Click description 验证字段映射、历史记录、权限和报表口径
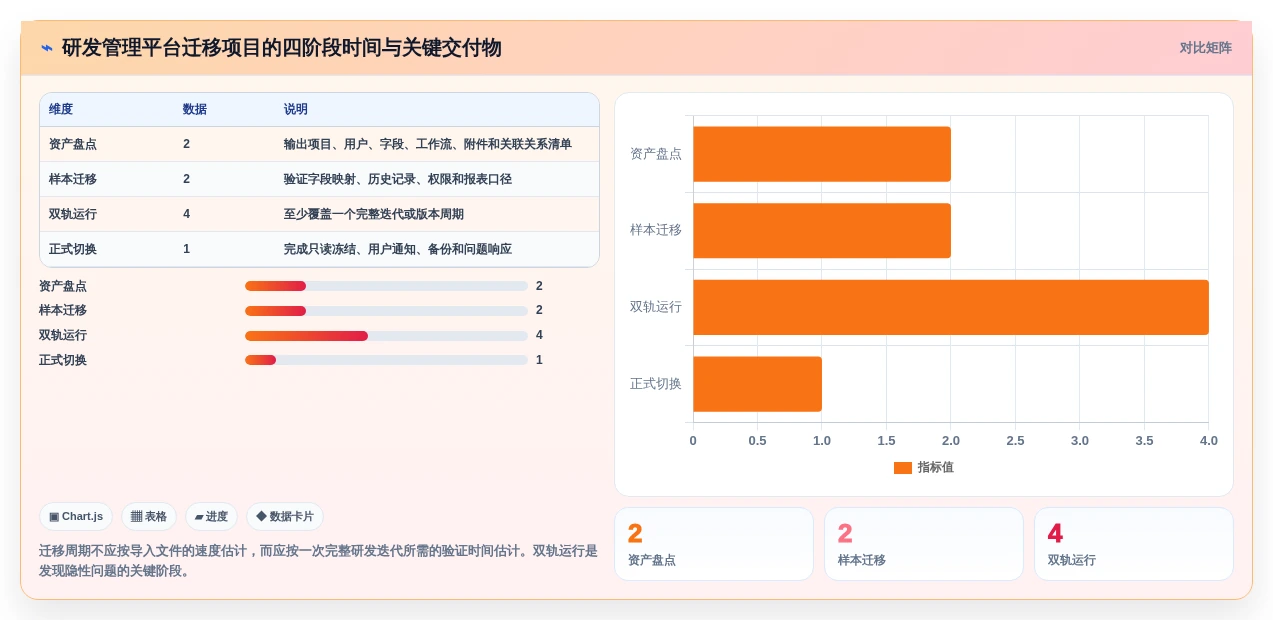 click(x=398, y=179)
